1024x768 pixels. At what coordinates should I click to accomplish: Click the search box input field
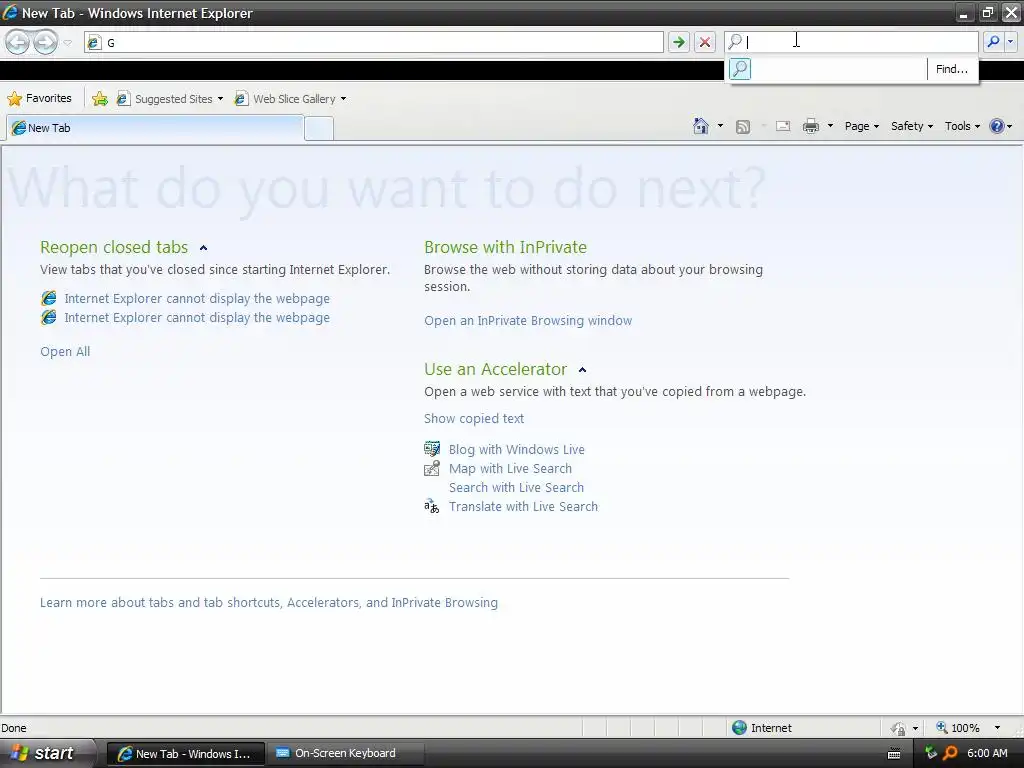coord(852,42)
